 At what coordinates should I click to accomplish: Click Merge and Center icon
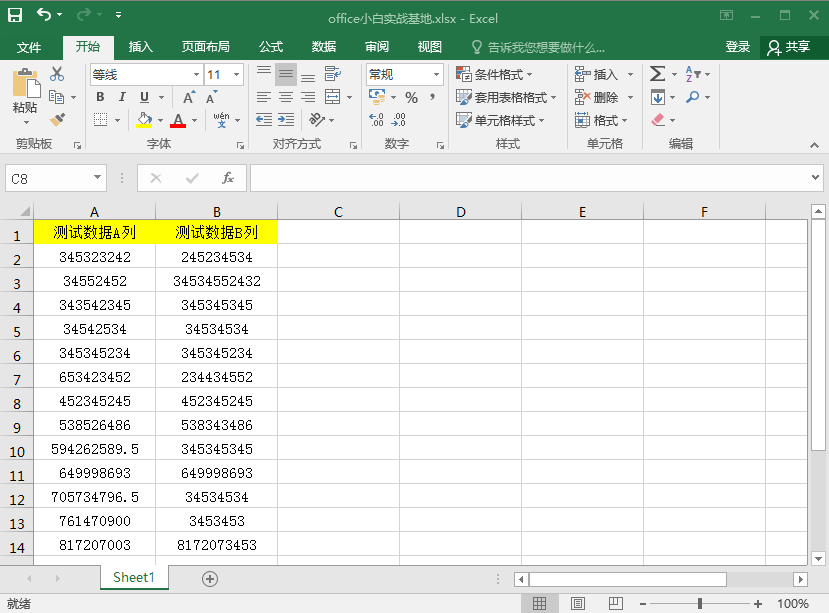pyautogui.click(x=333, y=97)
